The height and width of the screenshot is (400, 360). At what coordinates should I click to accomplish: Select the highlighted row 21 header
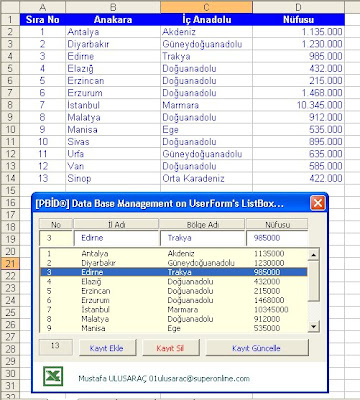coord(10,264)
